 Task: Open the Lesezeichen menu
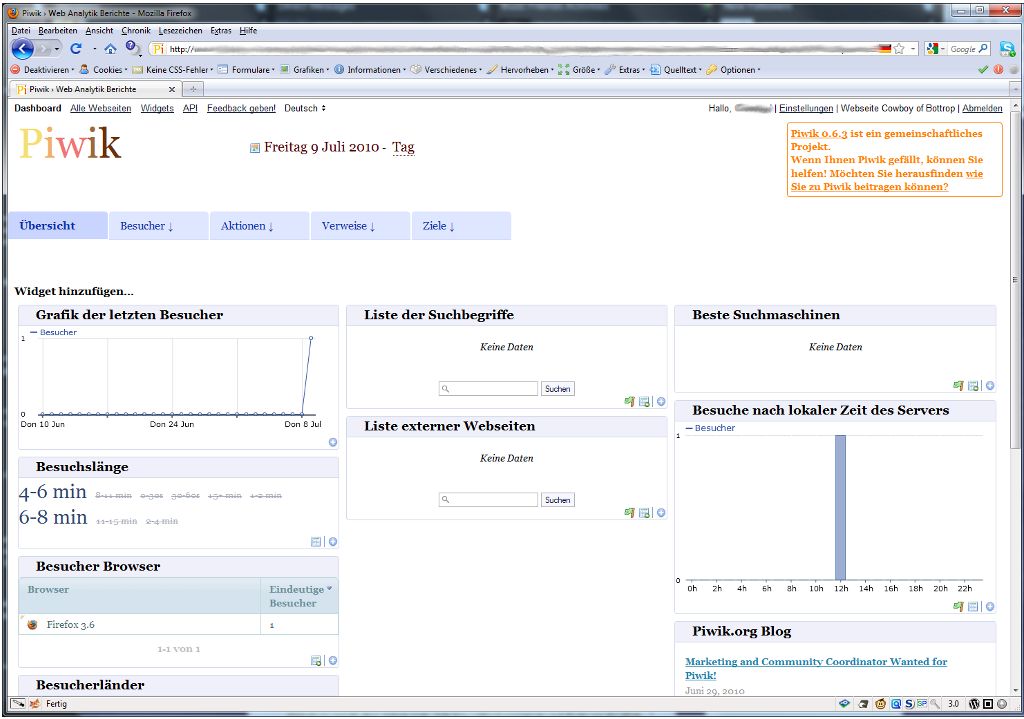[x=180, y=30]
